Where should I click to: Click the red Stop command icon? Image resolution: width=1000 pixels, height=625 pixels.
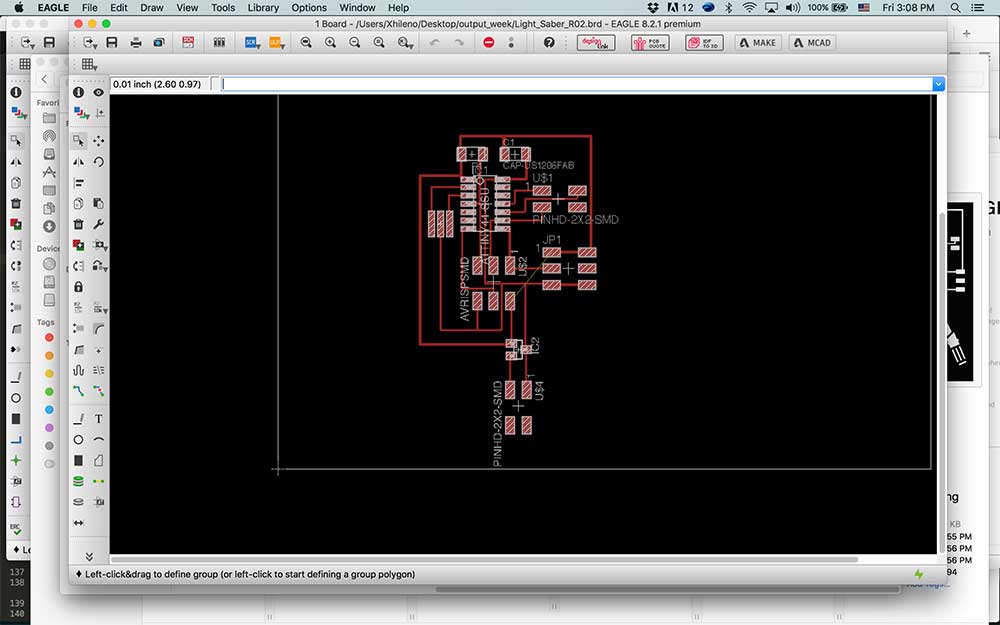click(x=489, y=43)
